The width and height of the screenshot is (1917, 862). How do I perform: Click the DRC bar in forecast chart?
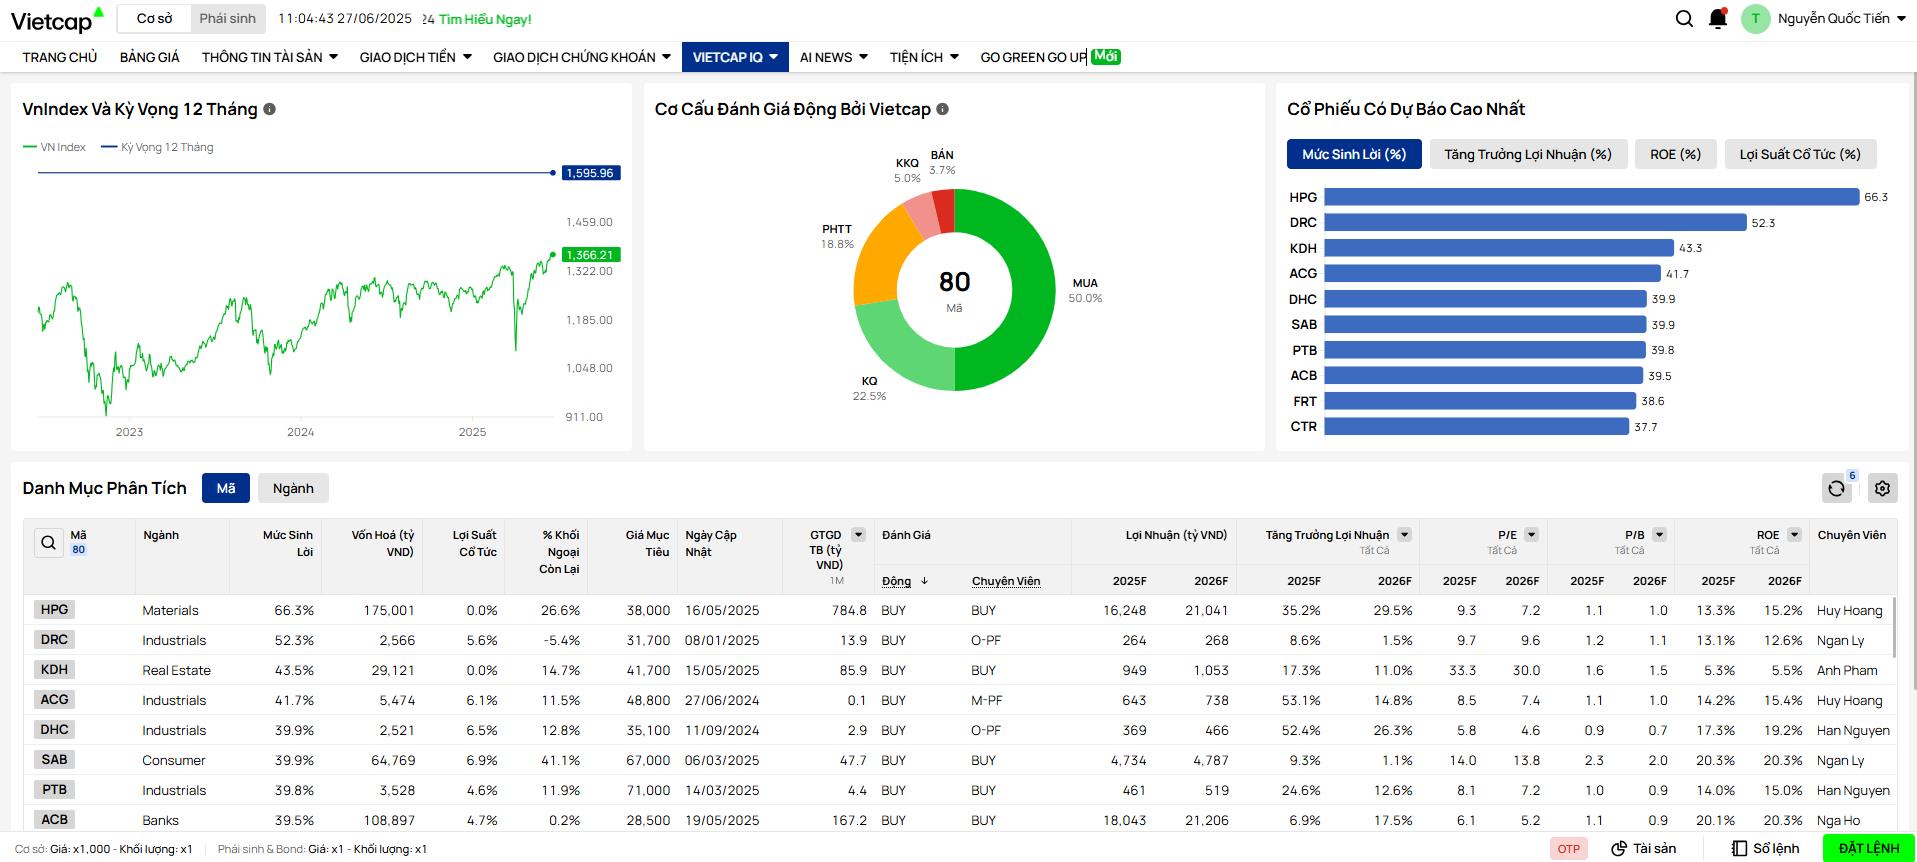(1535, 222)
